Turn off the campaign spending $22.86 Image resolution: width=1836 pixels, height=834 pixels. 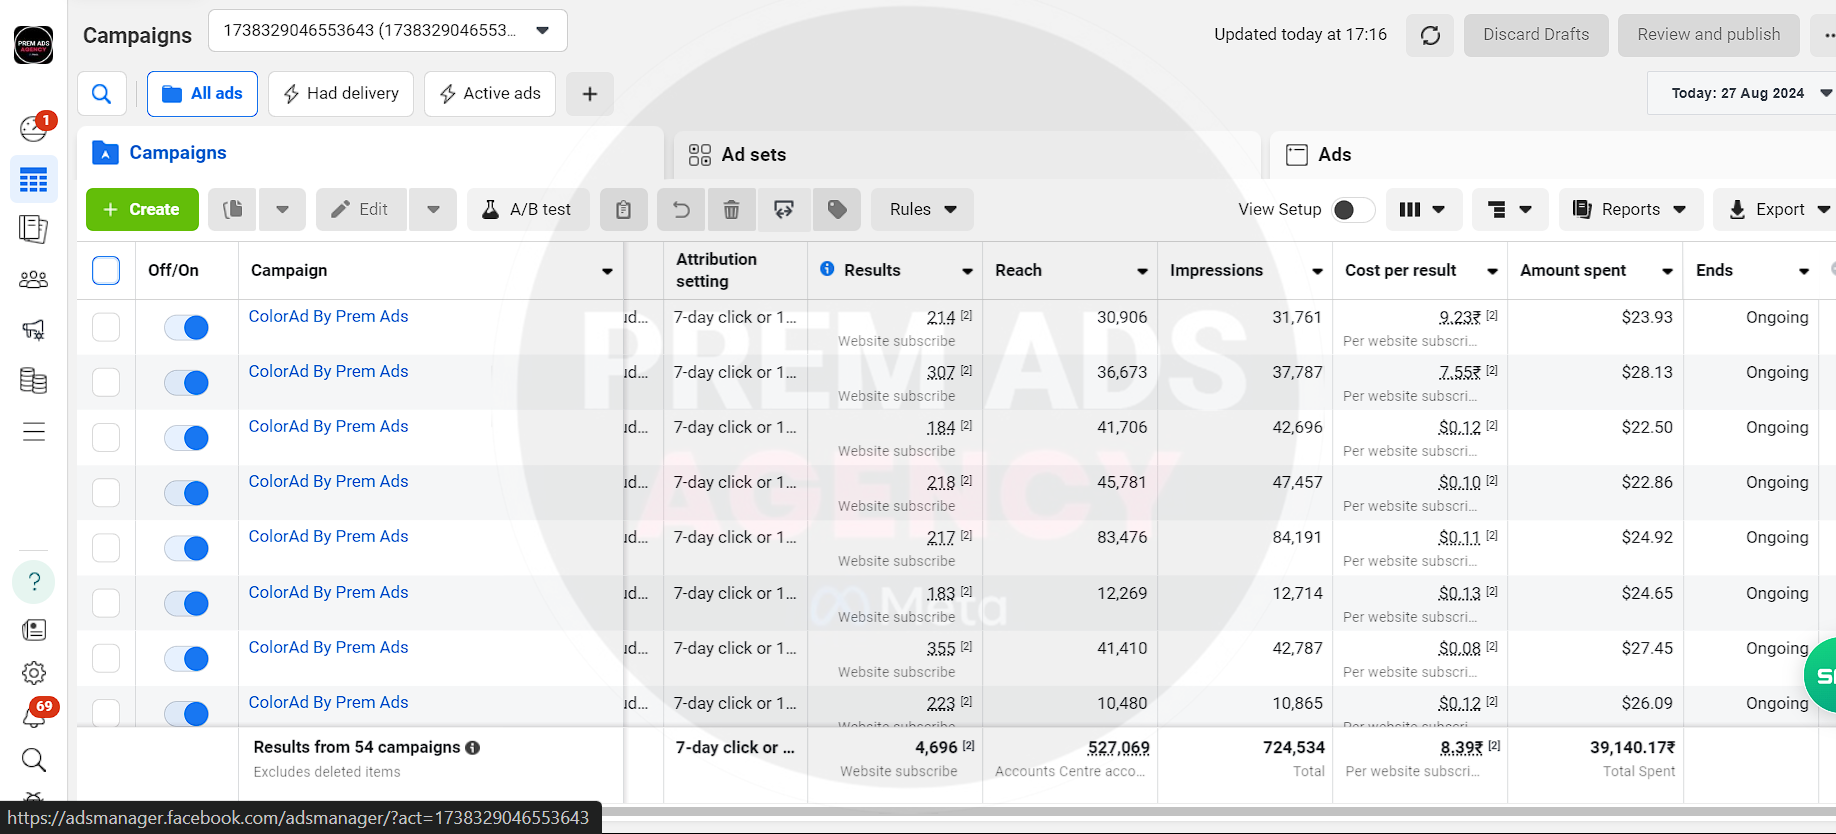[x=186, y=493]
